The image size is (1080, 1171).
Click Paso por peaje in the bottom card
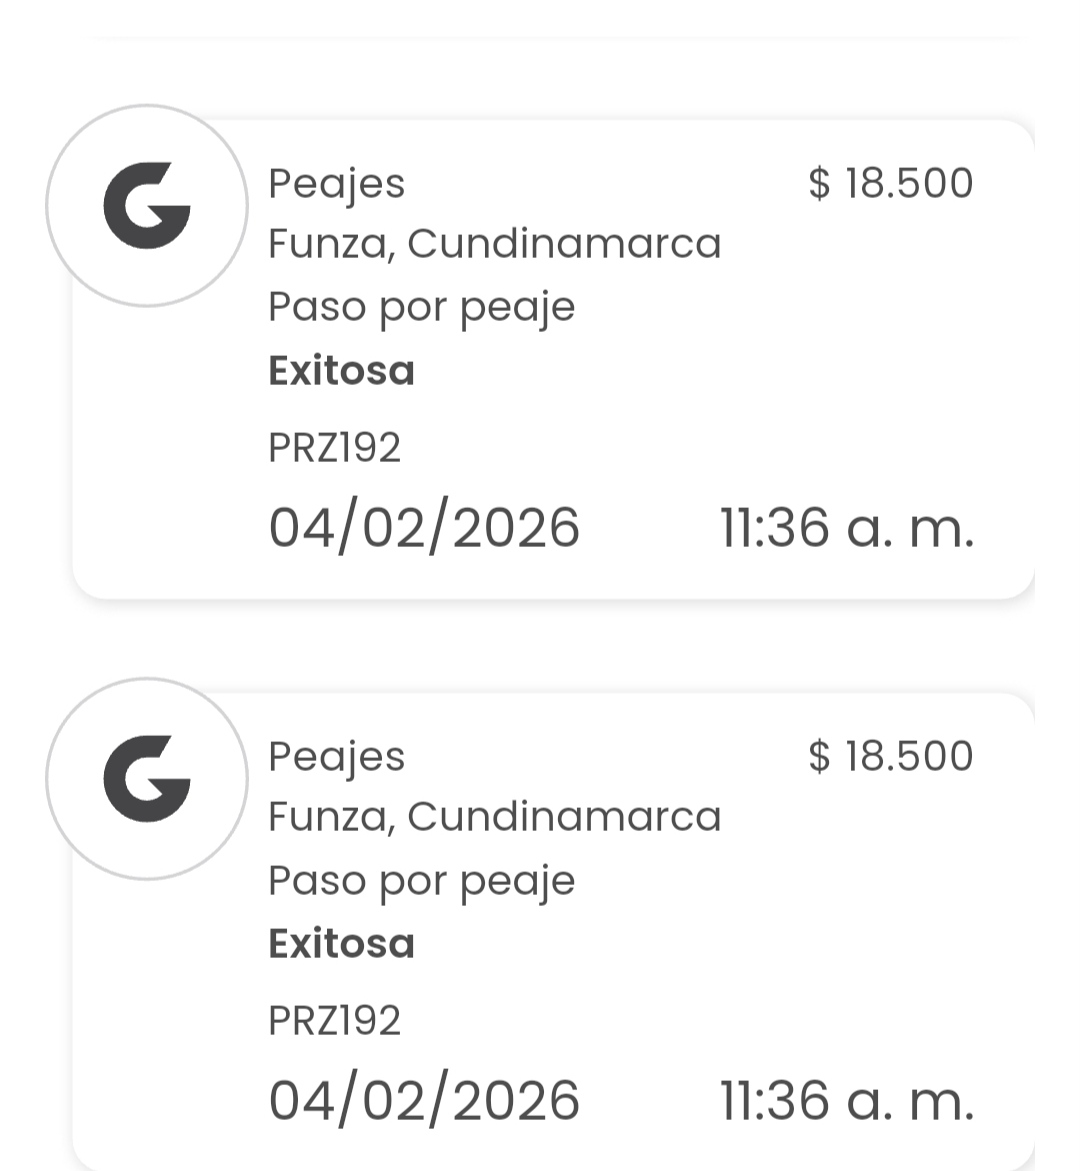coord(421,881)
